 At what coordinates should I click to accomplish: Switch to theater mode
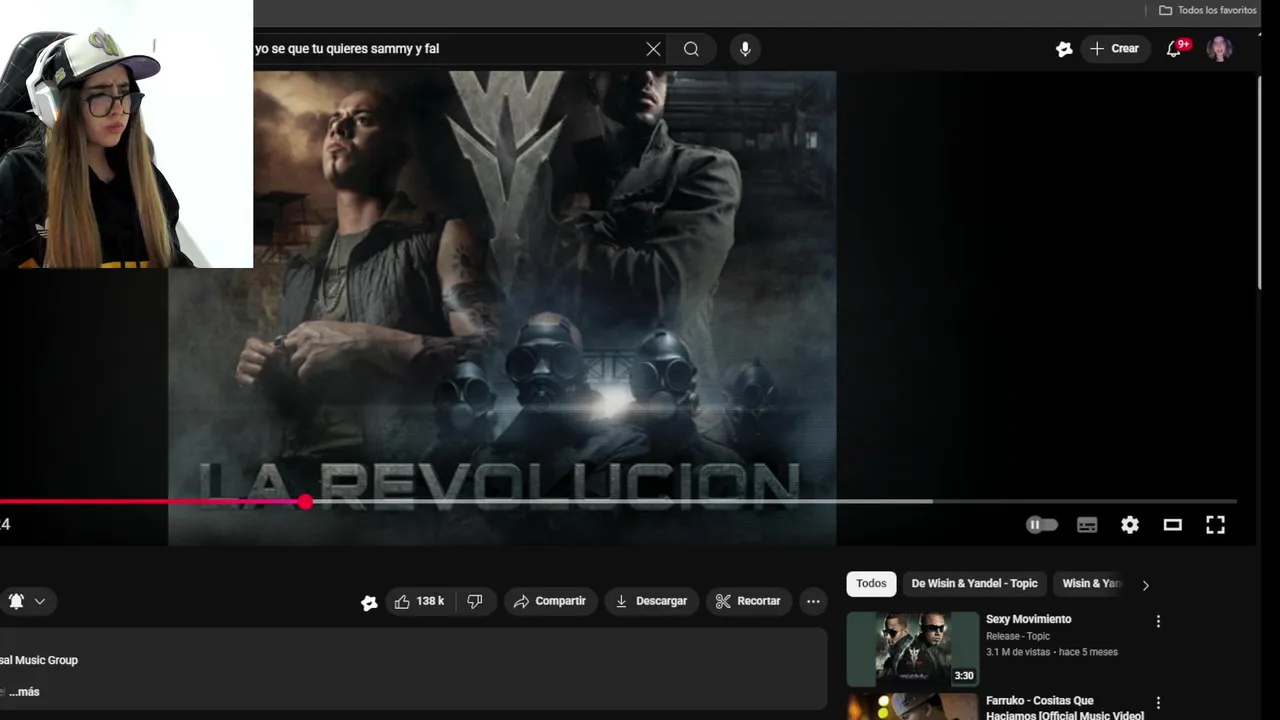coord(1173,525)
